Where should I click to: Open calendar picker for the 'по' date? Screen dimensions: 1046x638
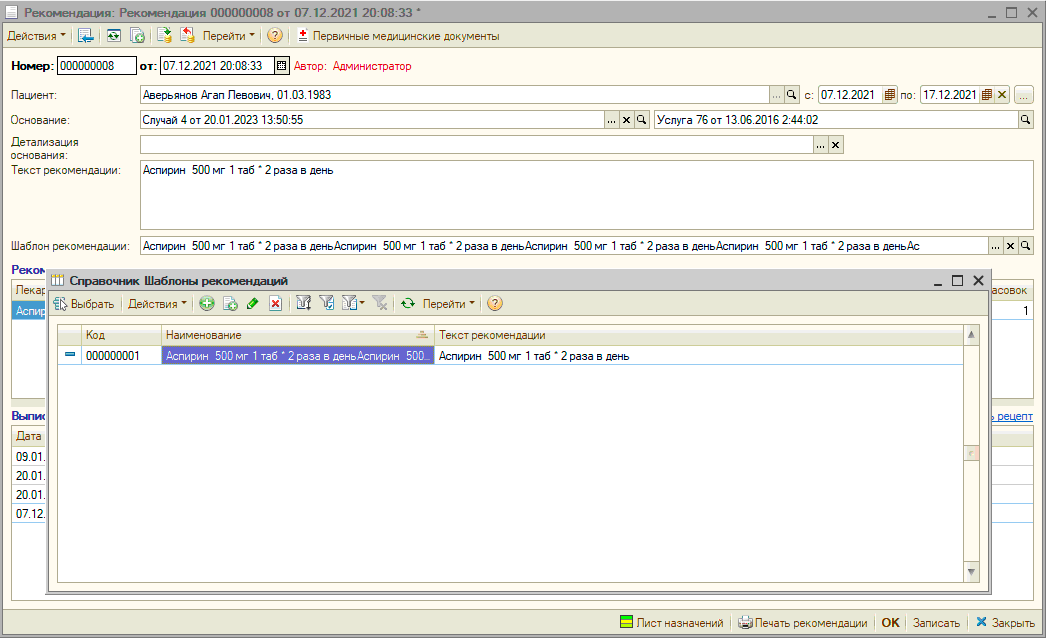[987, 95]
